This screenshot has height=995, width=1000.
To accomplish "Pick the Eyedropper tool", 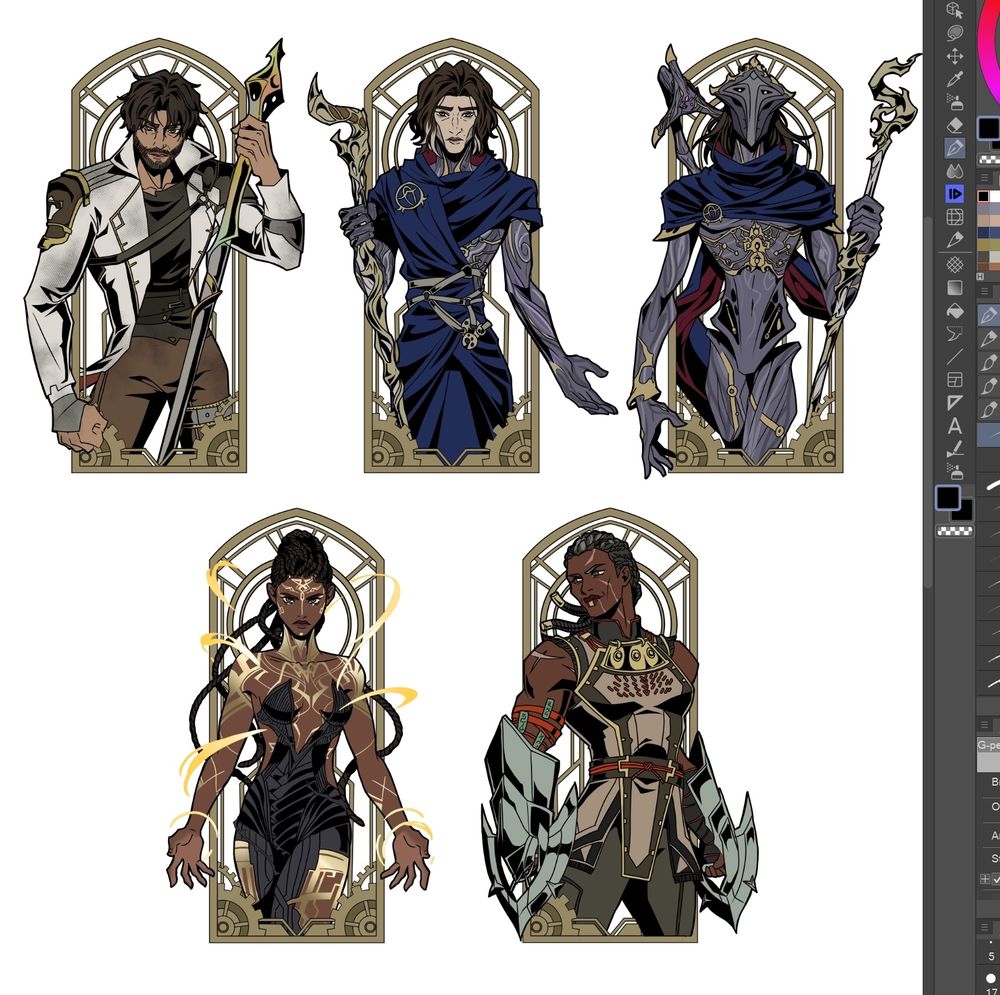I will 954,79.
